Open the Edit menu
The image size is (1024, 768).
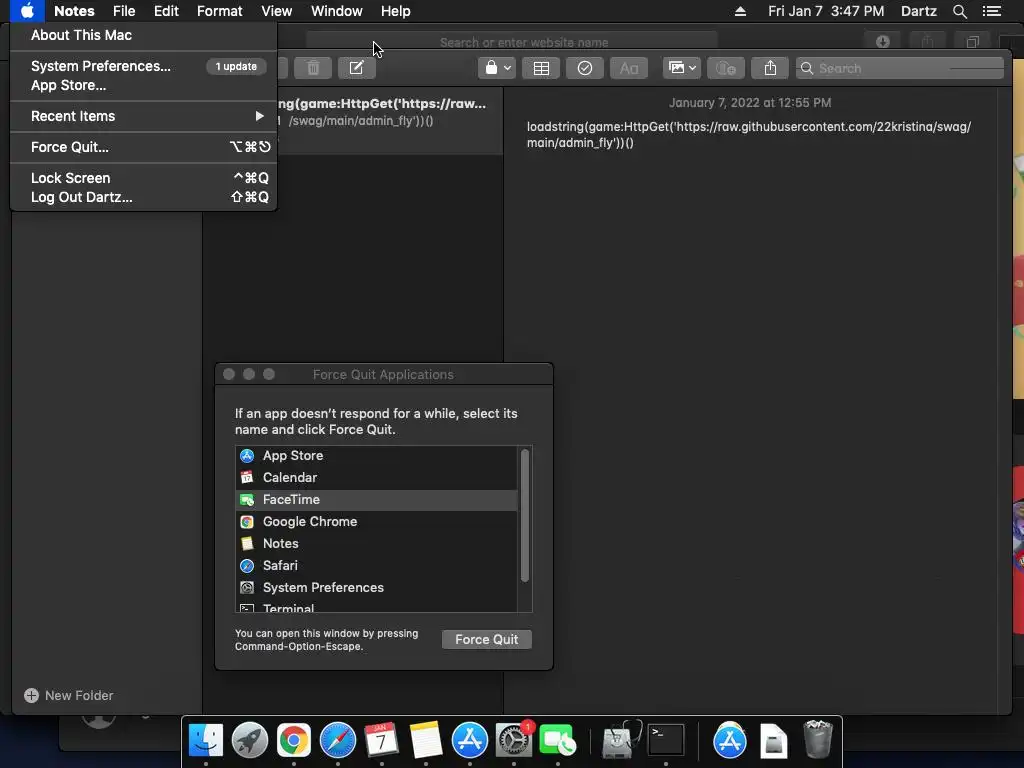click(166, 11)
